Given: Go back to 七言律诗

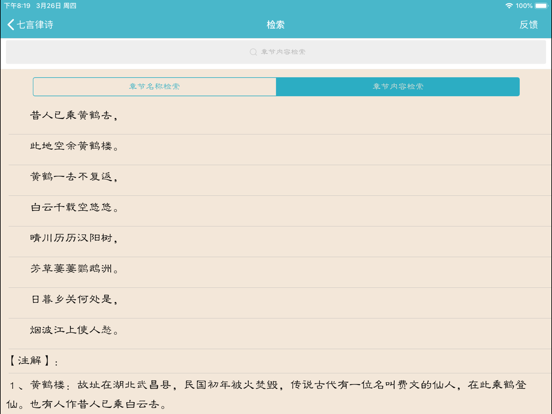Looking at the screenshot, I should pos(30,25).
